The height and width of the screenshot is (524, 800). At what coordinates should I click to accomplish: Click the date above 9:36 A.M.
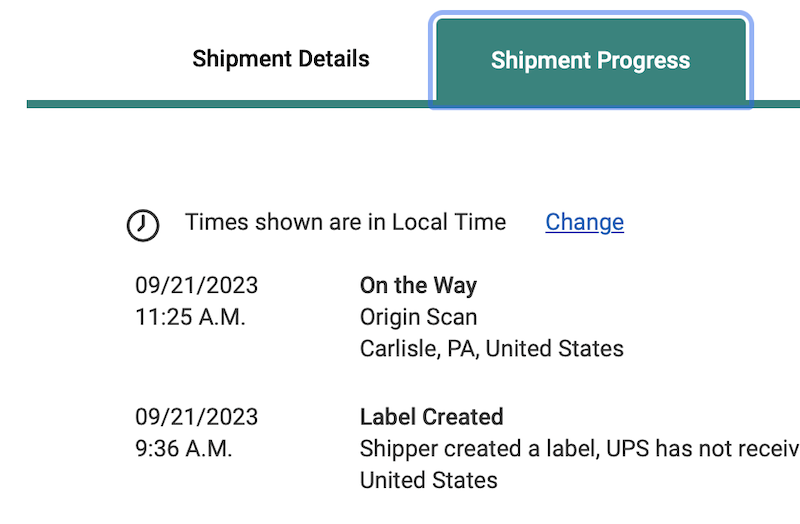point(196,416)
